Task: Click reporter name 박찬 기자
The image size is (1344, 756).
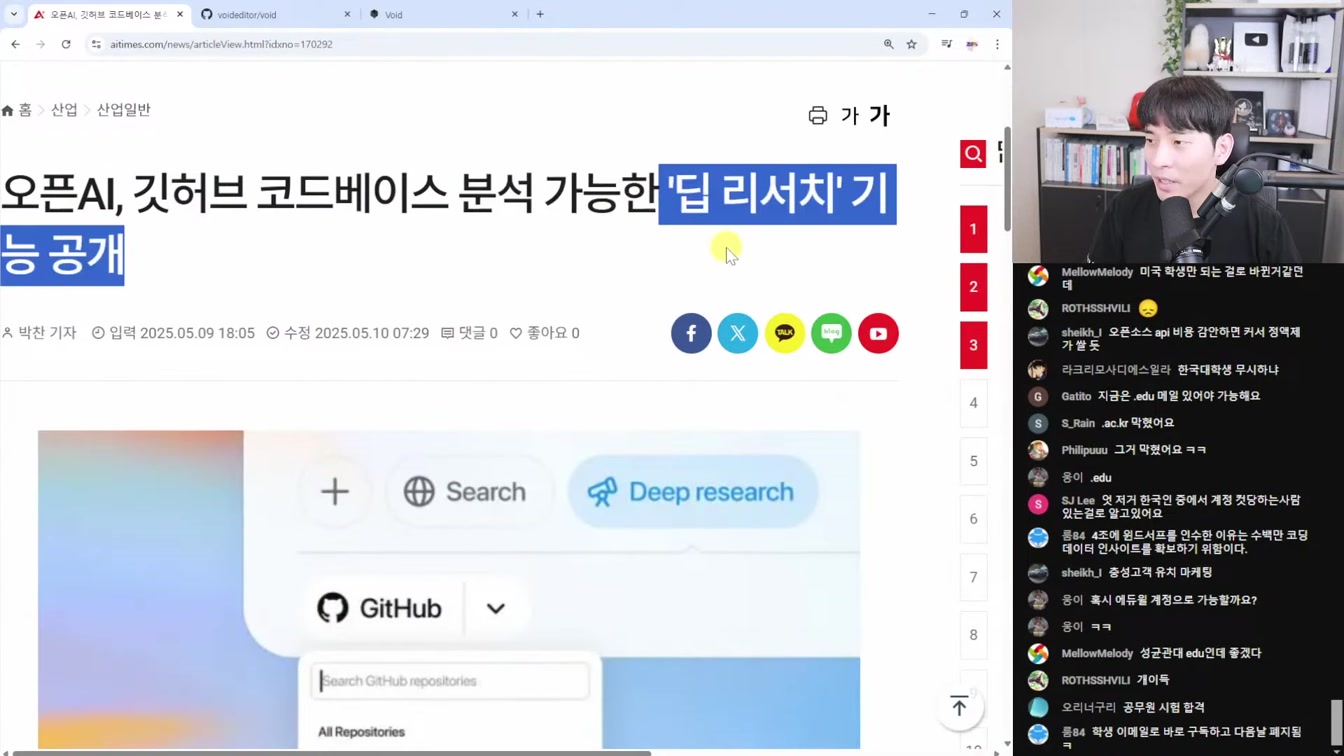Action: [40, 333]
